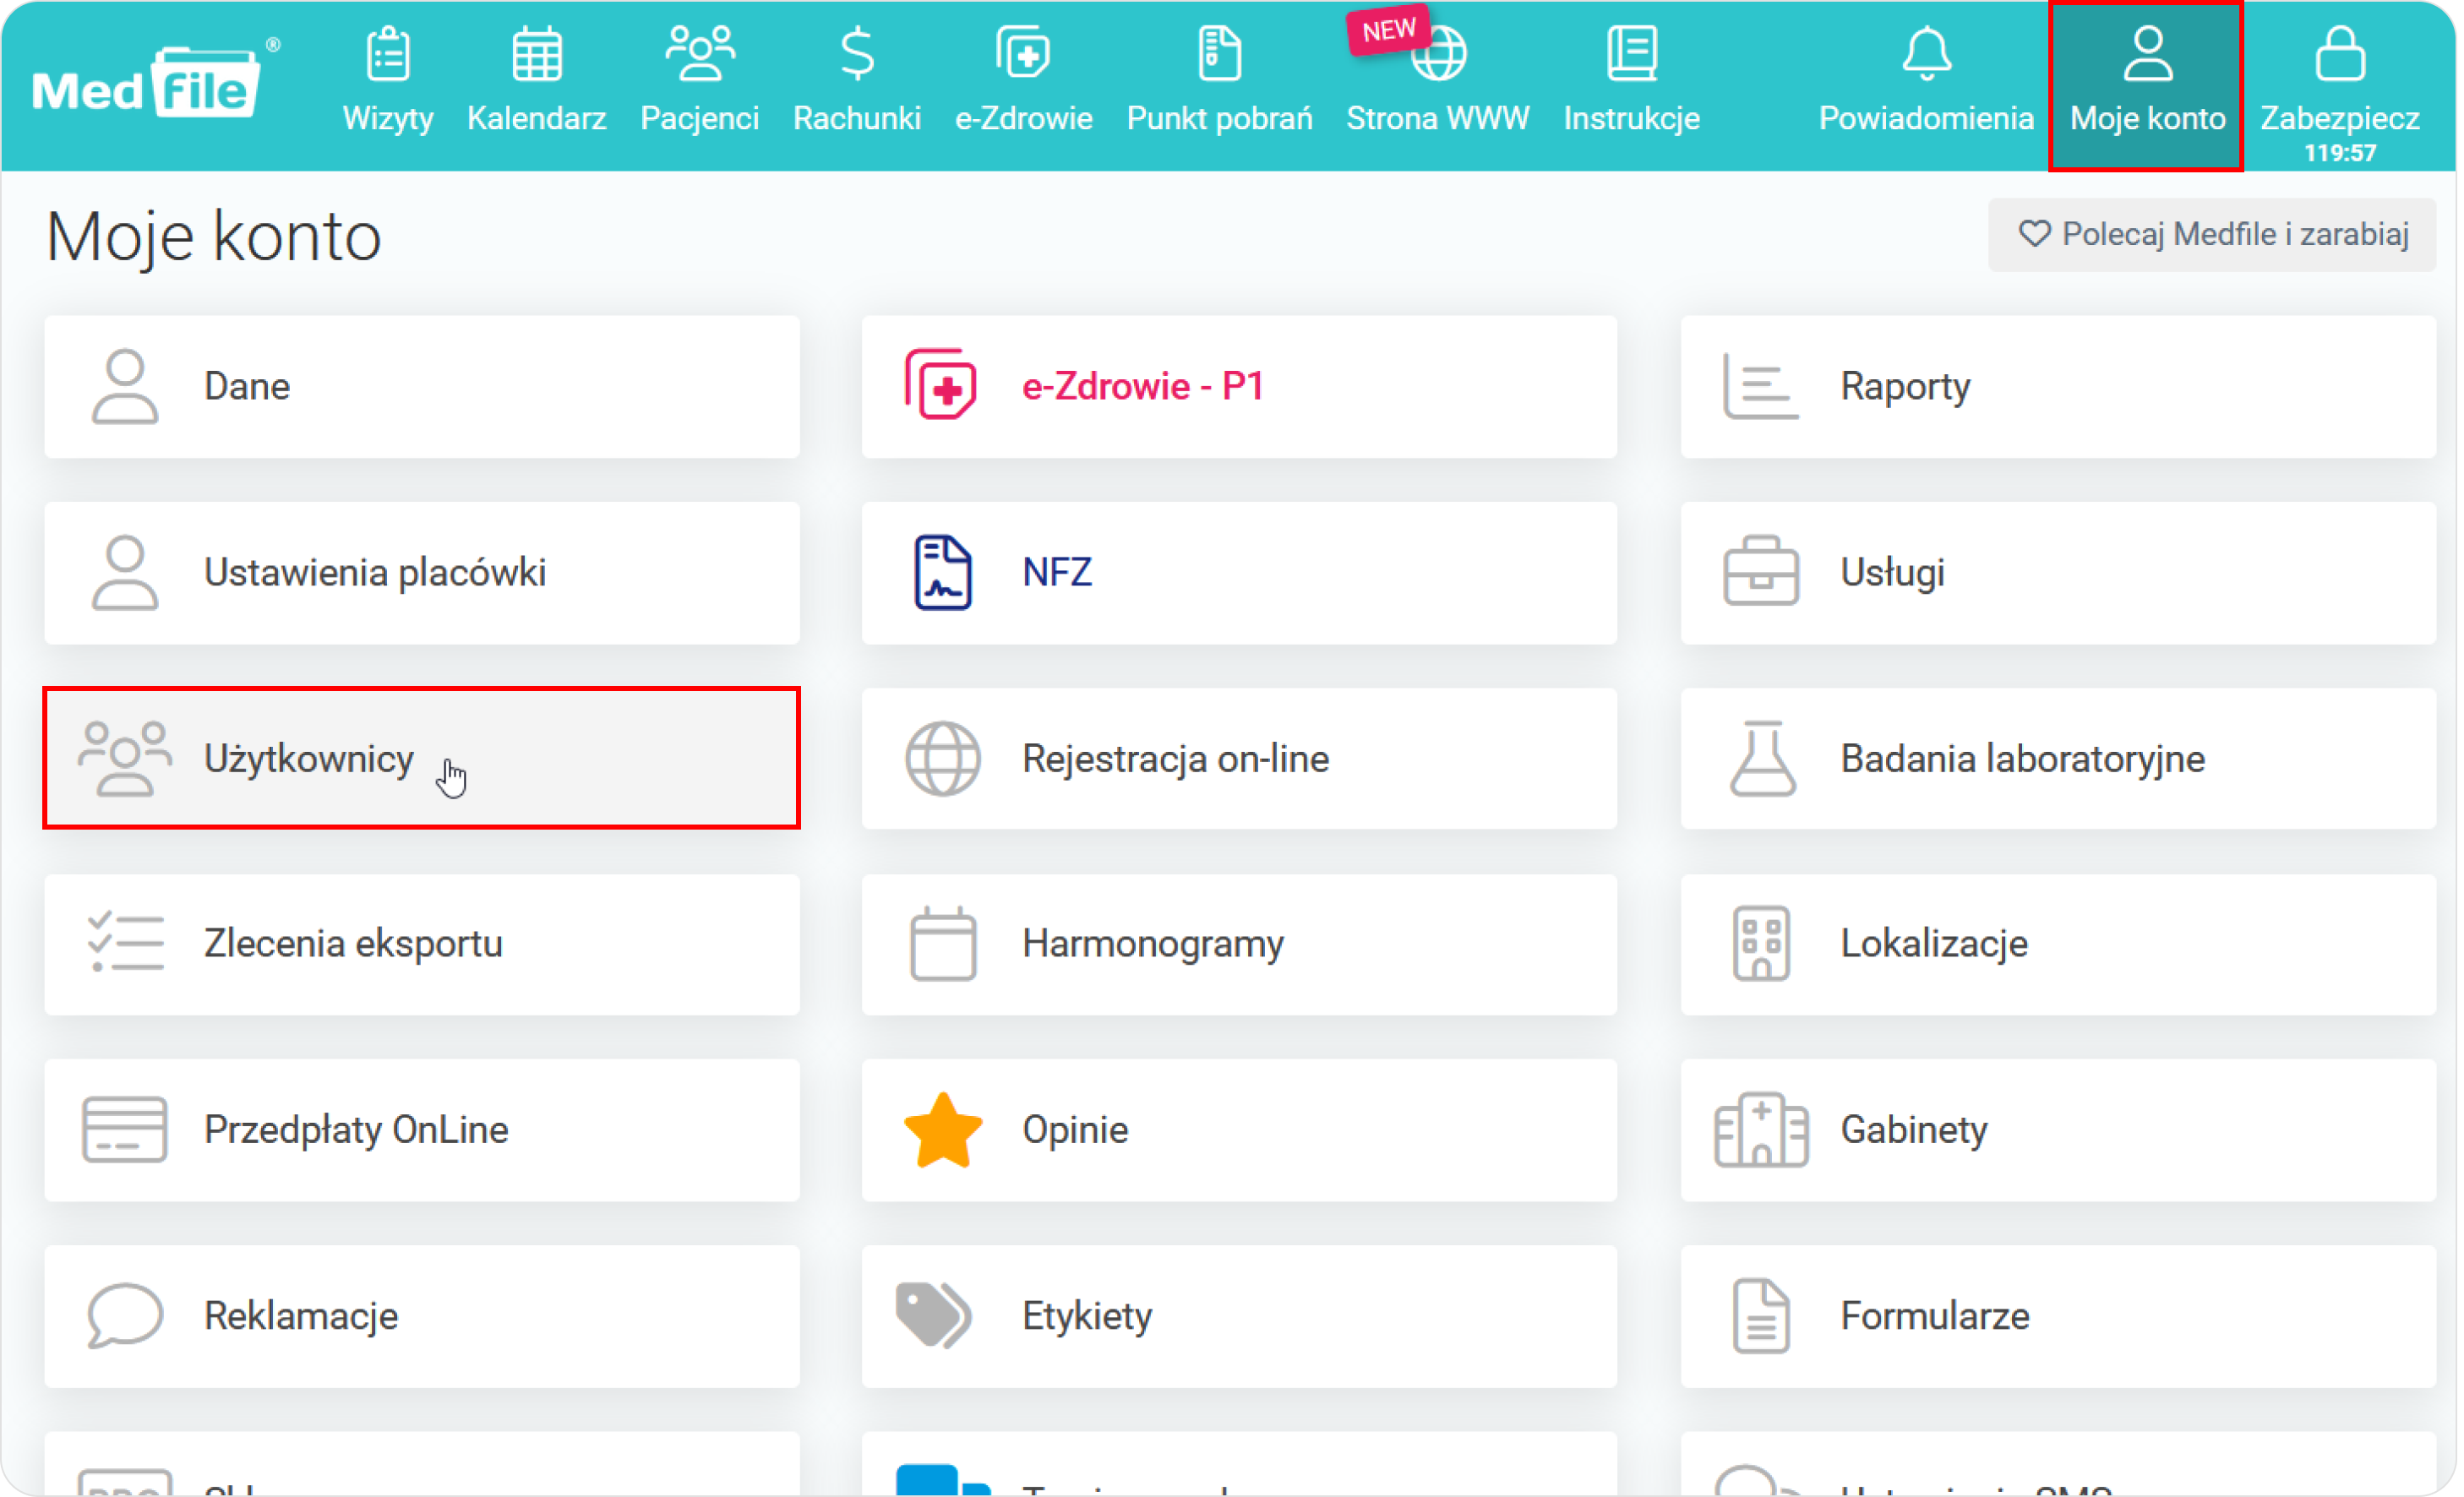Open Ustawienia placówki tile label

[x=375, y=573]
